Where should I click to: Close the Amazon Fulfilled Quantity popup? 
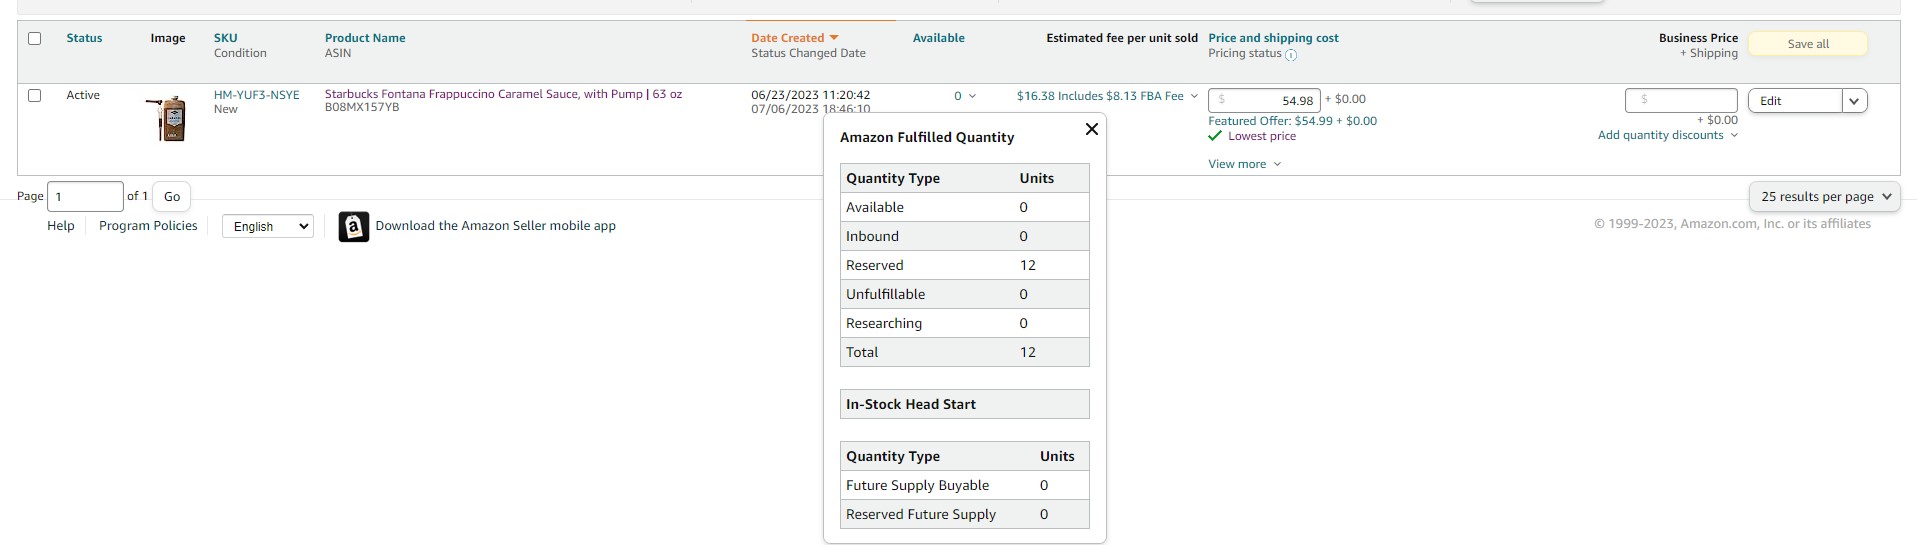pyautogui.click(x=1092, y=129)
